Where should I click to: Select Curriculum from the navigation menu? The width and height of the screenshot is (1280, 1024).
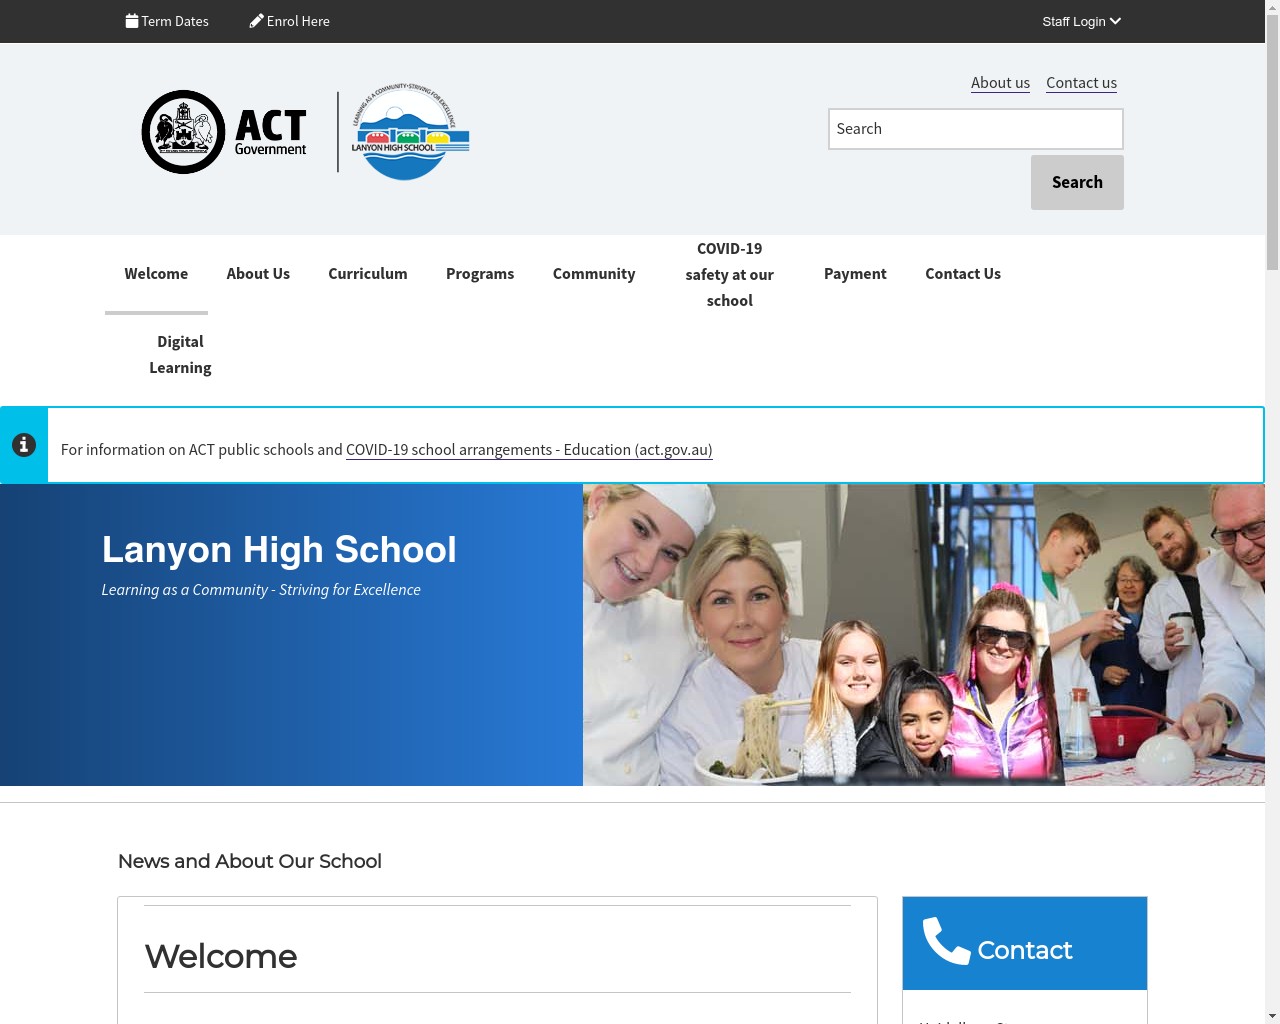pos(367,273)
